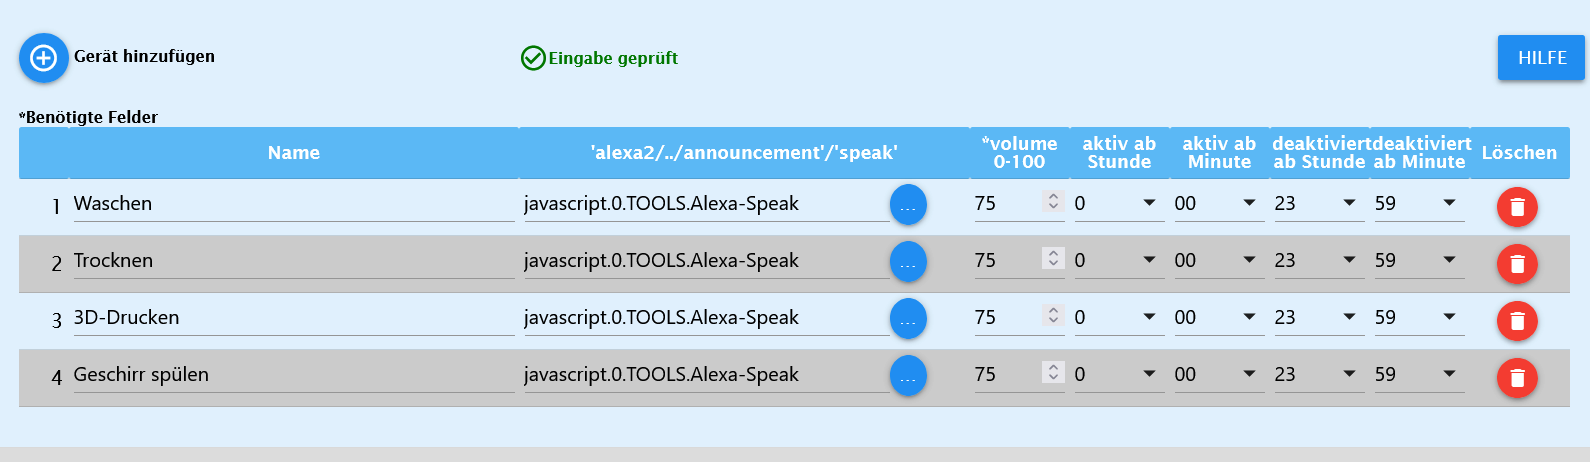
Task: Adjust volume stepper in Waschen row
Action: click(1053, 201)
